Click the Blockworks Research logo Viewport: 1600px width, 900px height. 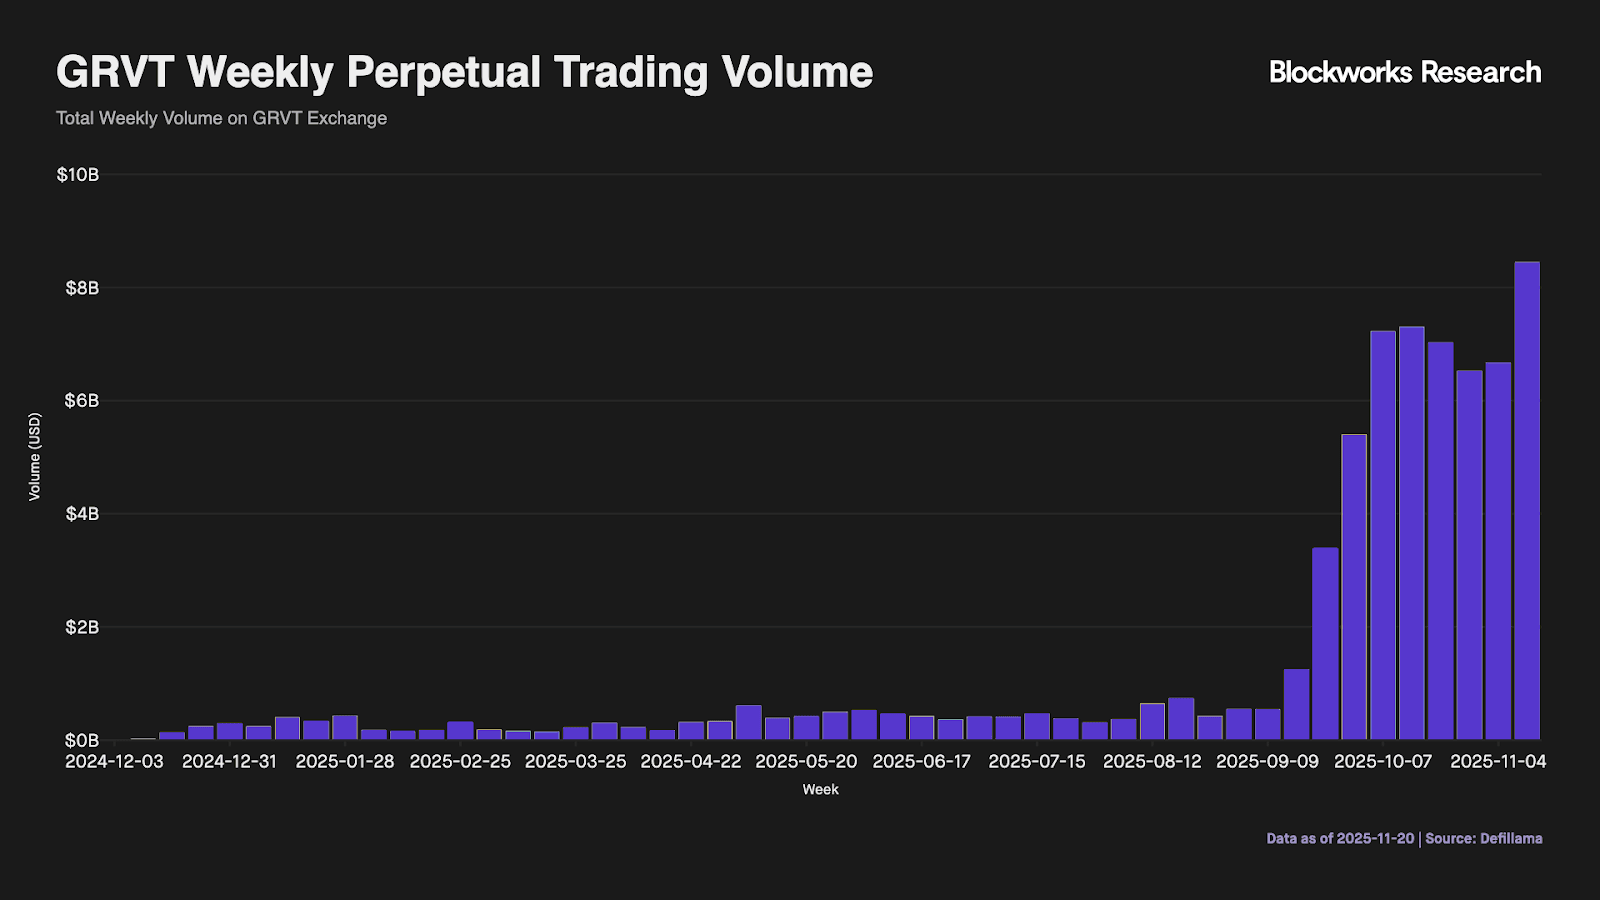pyautogui.click(x=1404, y=72)
